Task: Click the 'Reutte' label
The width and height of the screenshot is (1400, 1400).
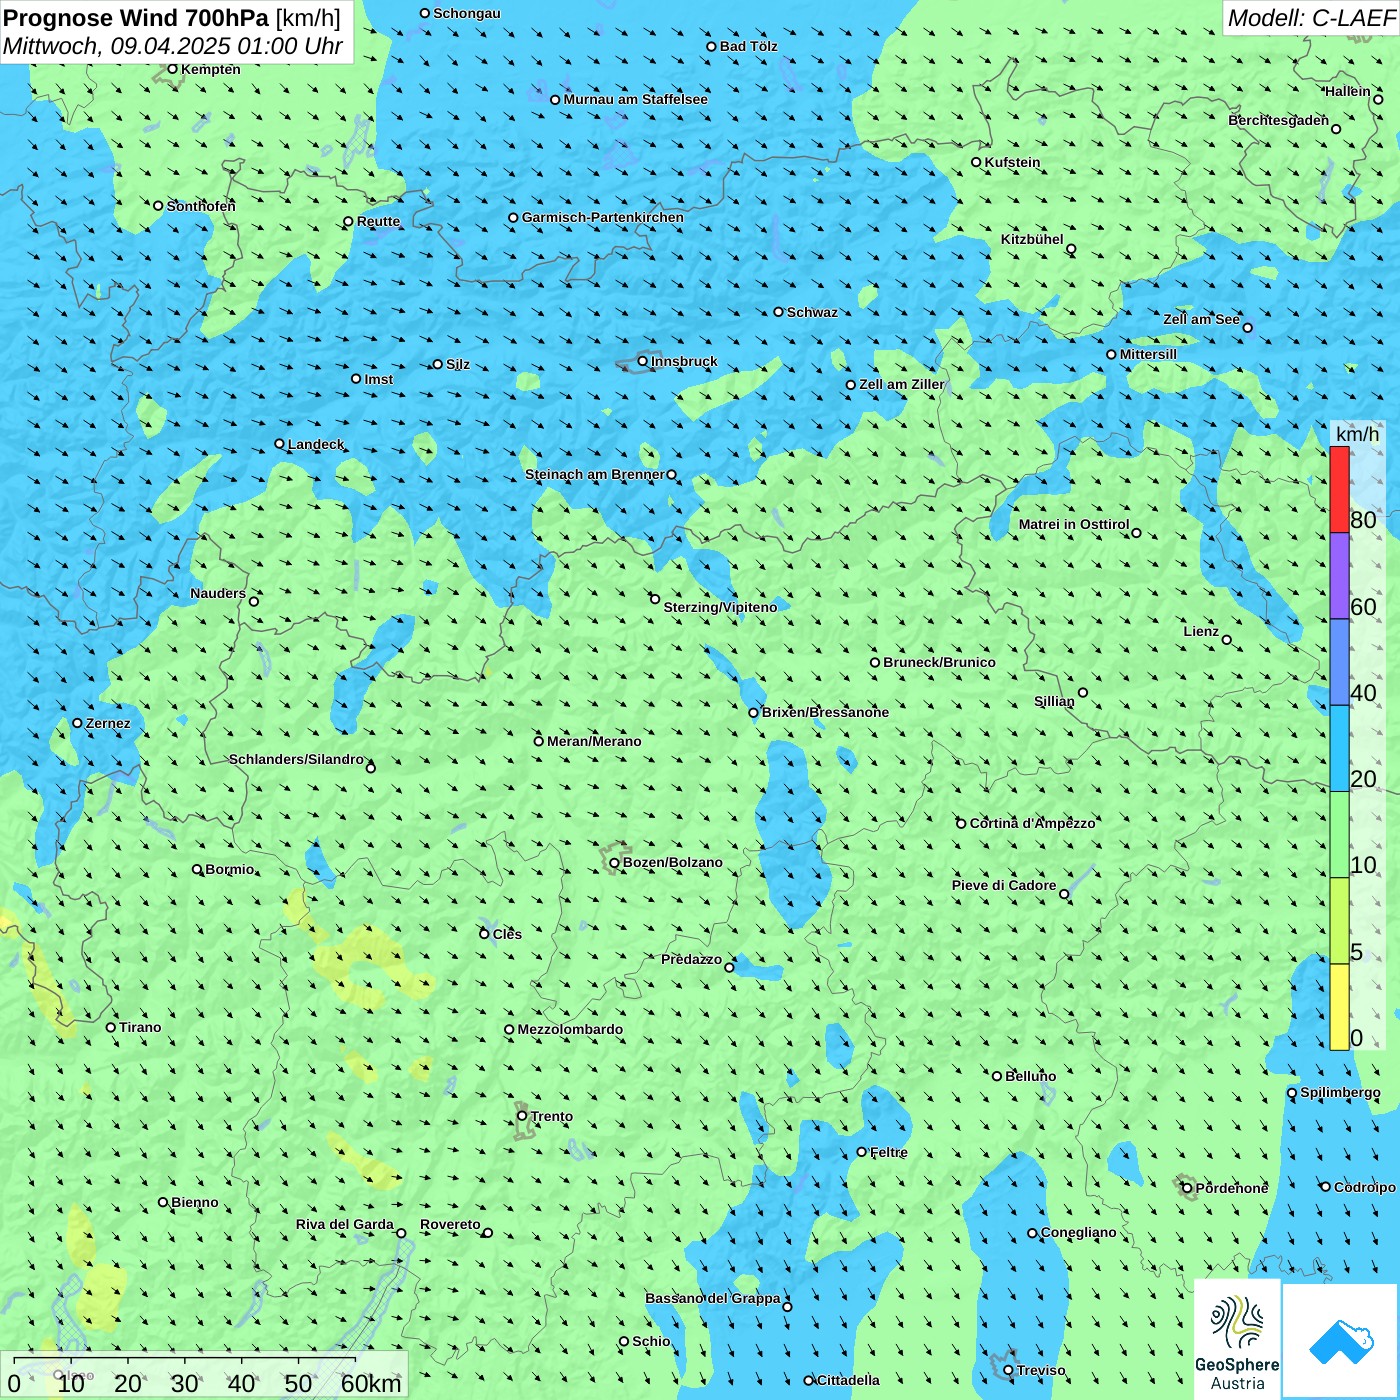Action: click(378, 221)
